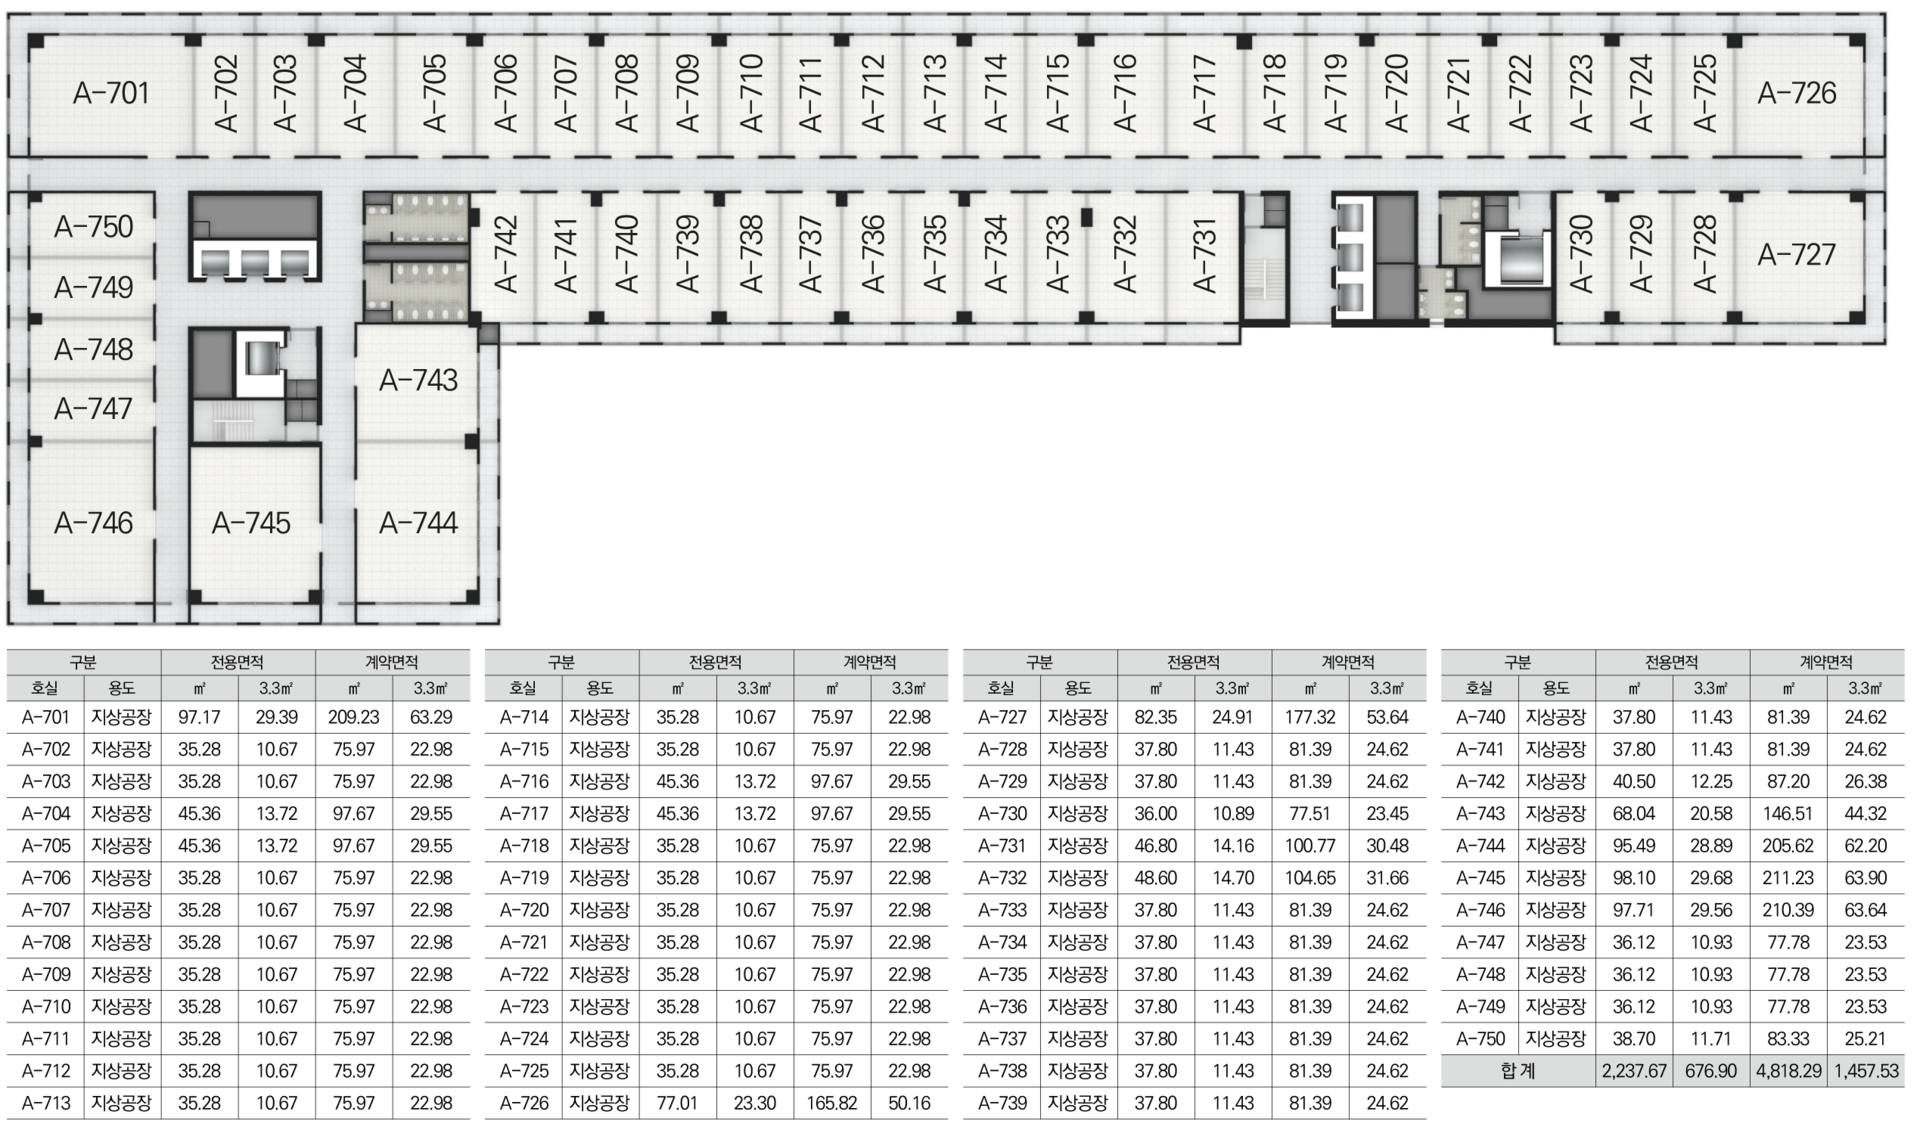Select vertical label A-742 on the plan

pos(506,254)
